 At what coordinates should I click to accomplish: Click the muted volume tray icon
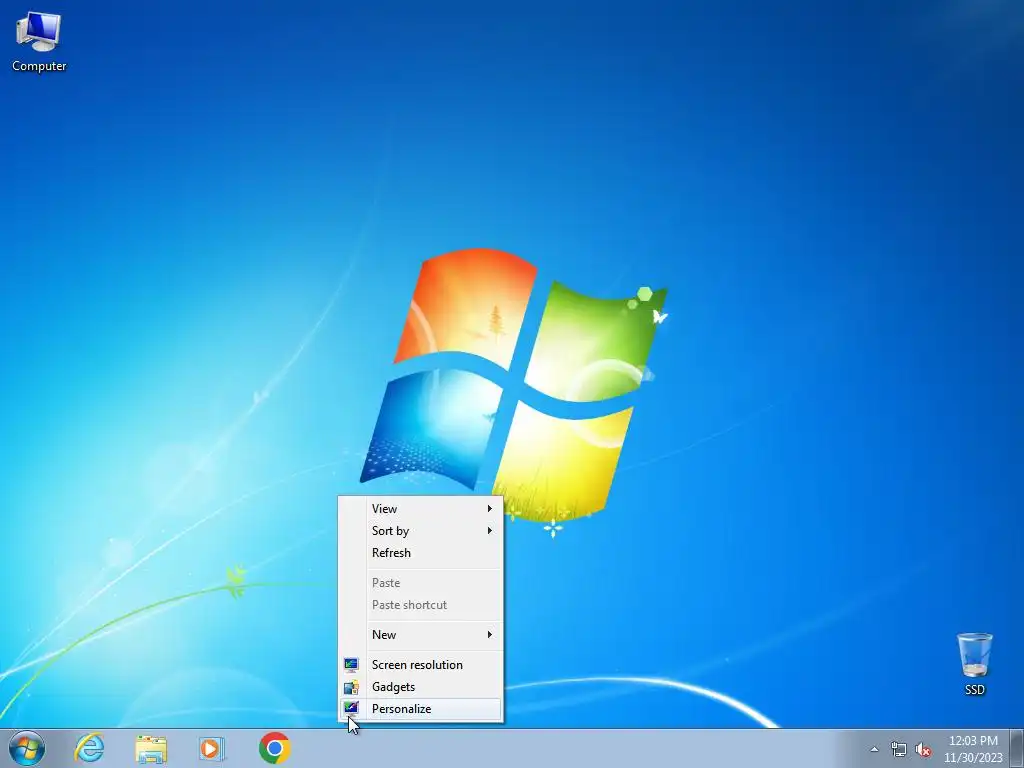tap(923, 750)
